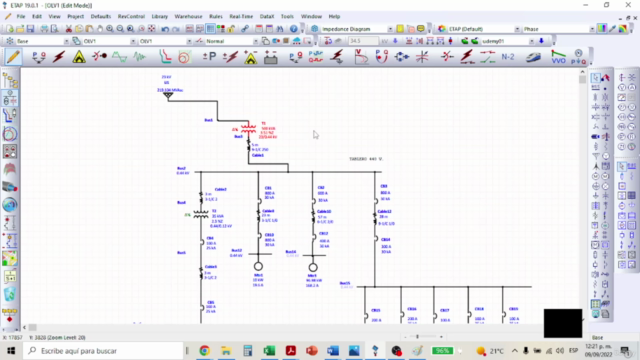Select the Mtr1 motor symbol

[x=258, y=267]
